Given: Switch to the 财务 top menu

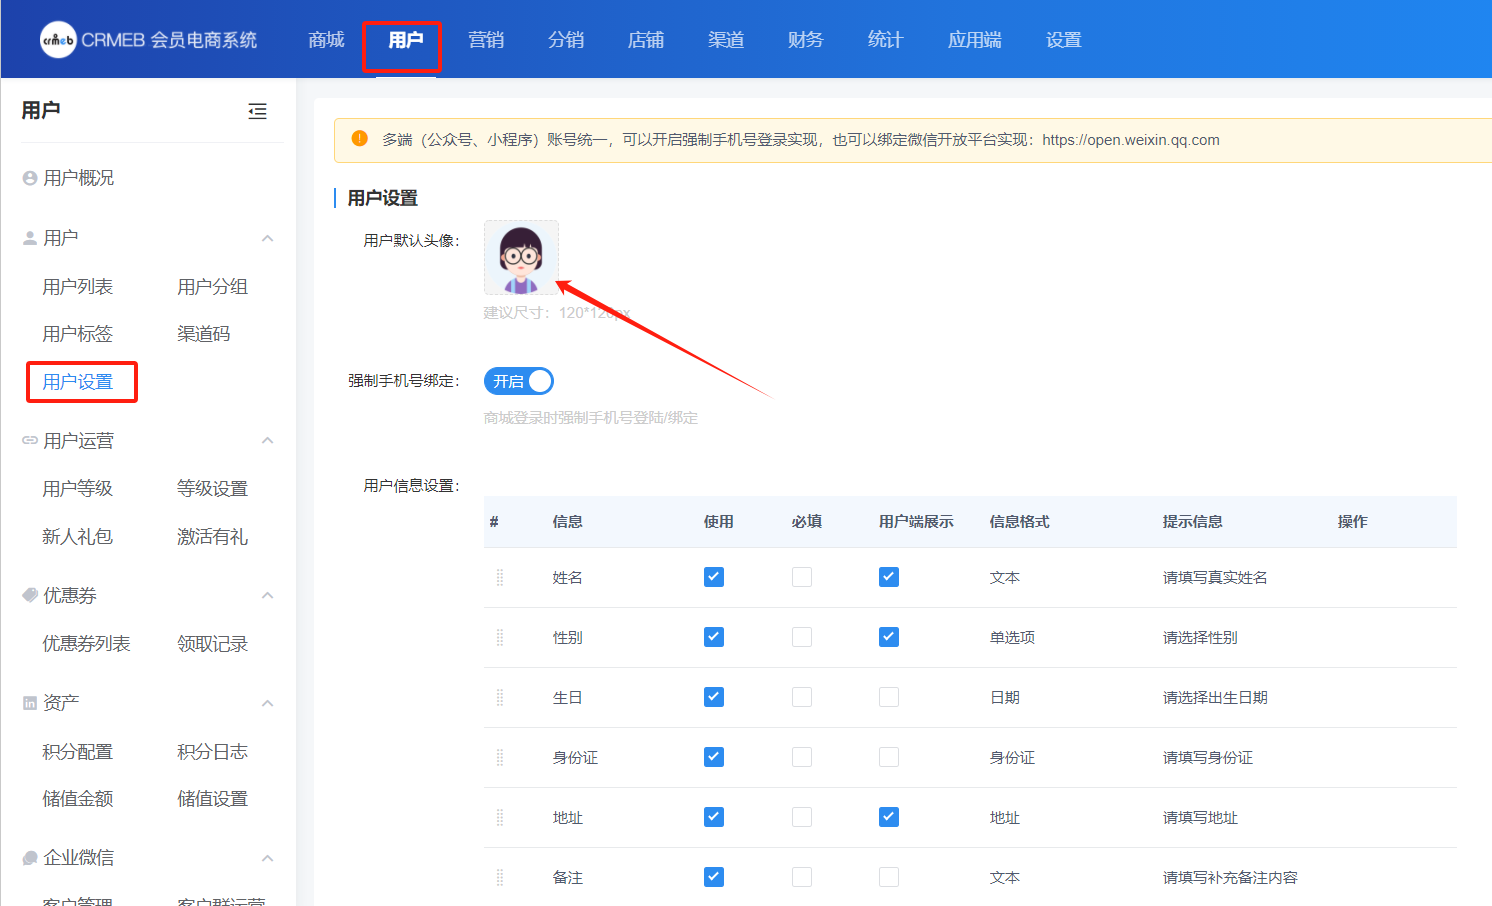Looking at the screenshot, I should tap(805, 40).
